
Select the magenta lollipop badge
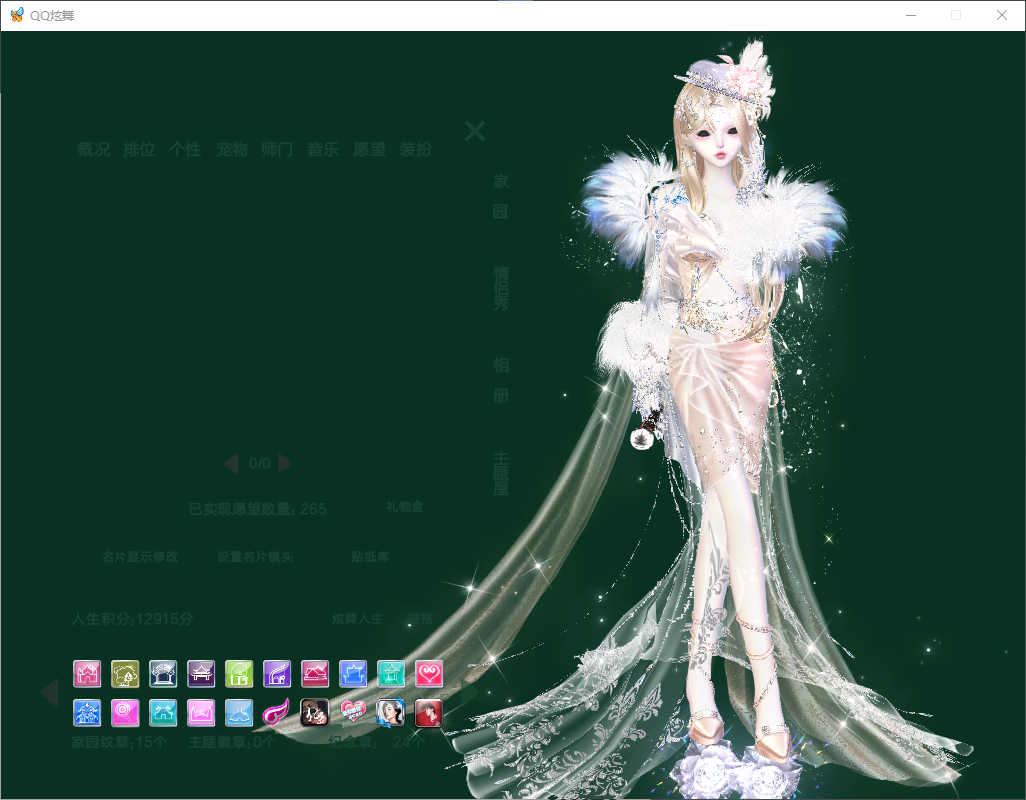[125, 713]
